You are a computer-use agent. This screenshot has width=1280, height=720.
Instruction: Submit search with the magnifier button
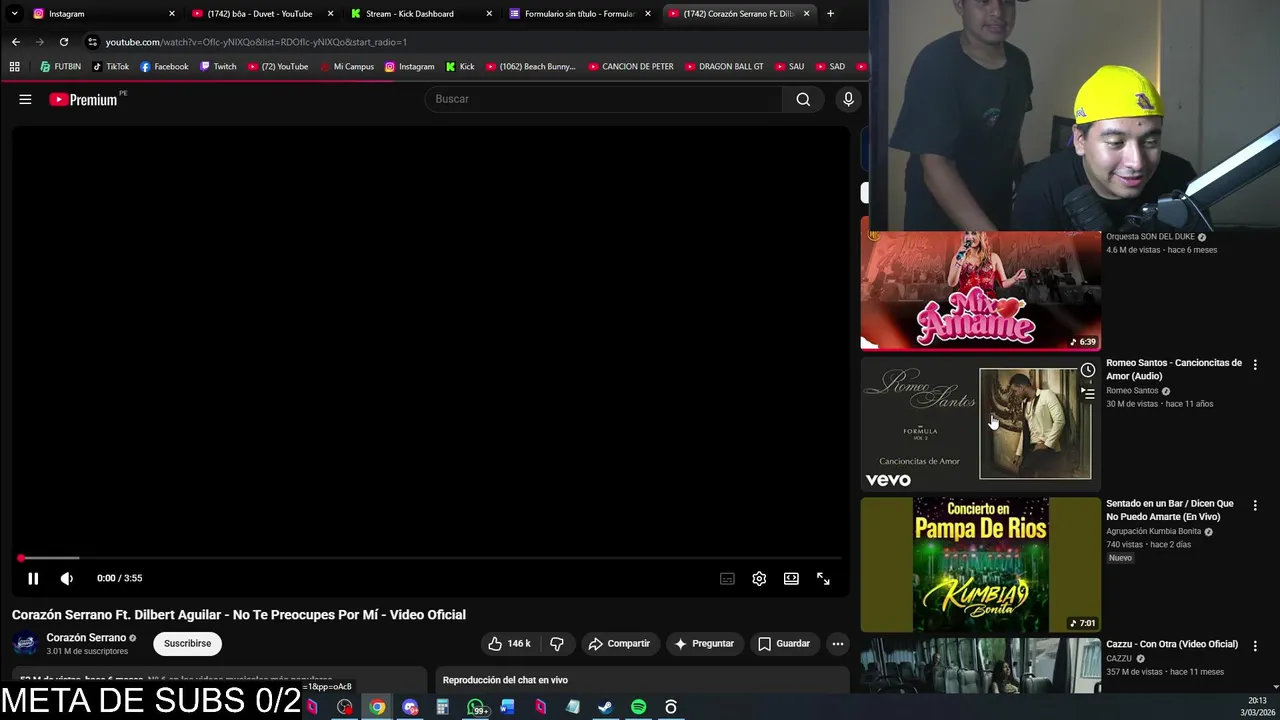(x=803, y=99)
